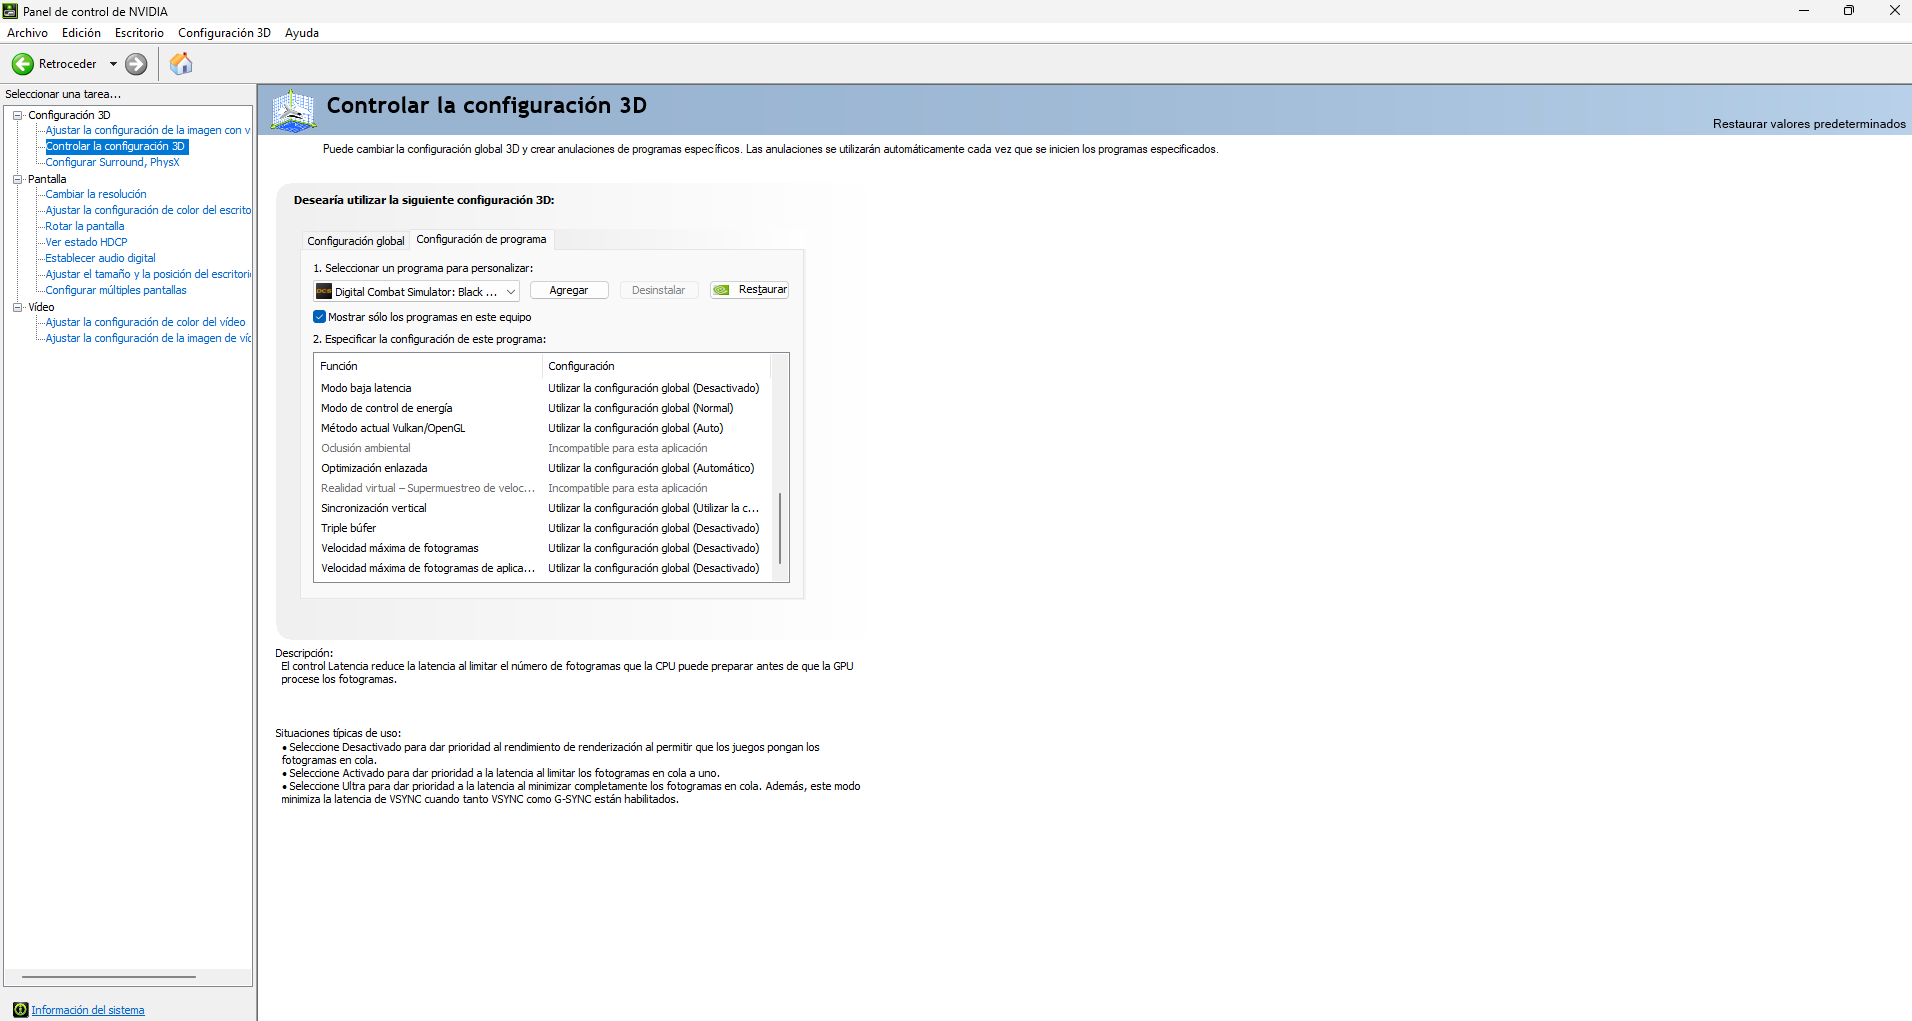Image resolution: width=1912 pixels, height=1021 pixels.
Task: Click the green Retroceder back arrow icon
Action: pos(22,64)
